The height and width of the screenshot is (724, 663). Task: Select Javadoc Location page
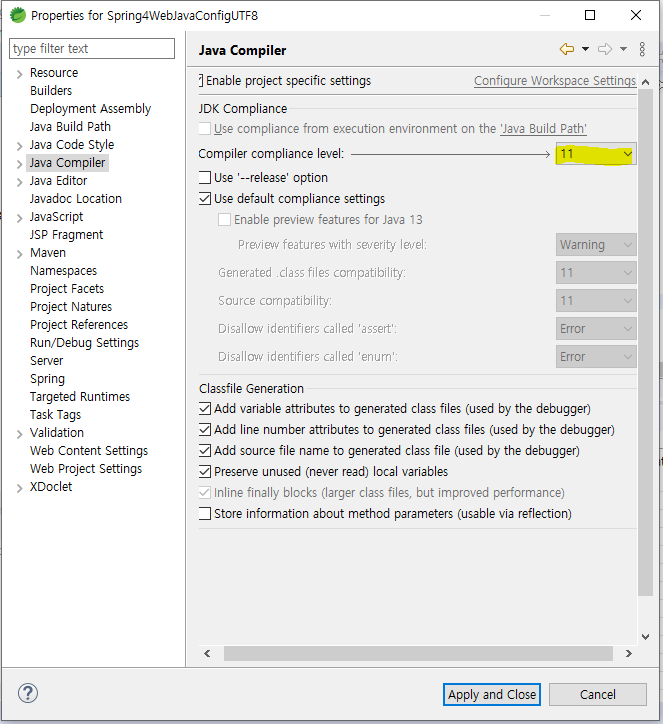click(76, 199)
